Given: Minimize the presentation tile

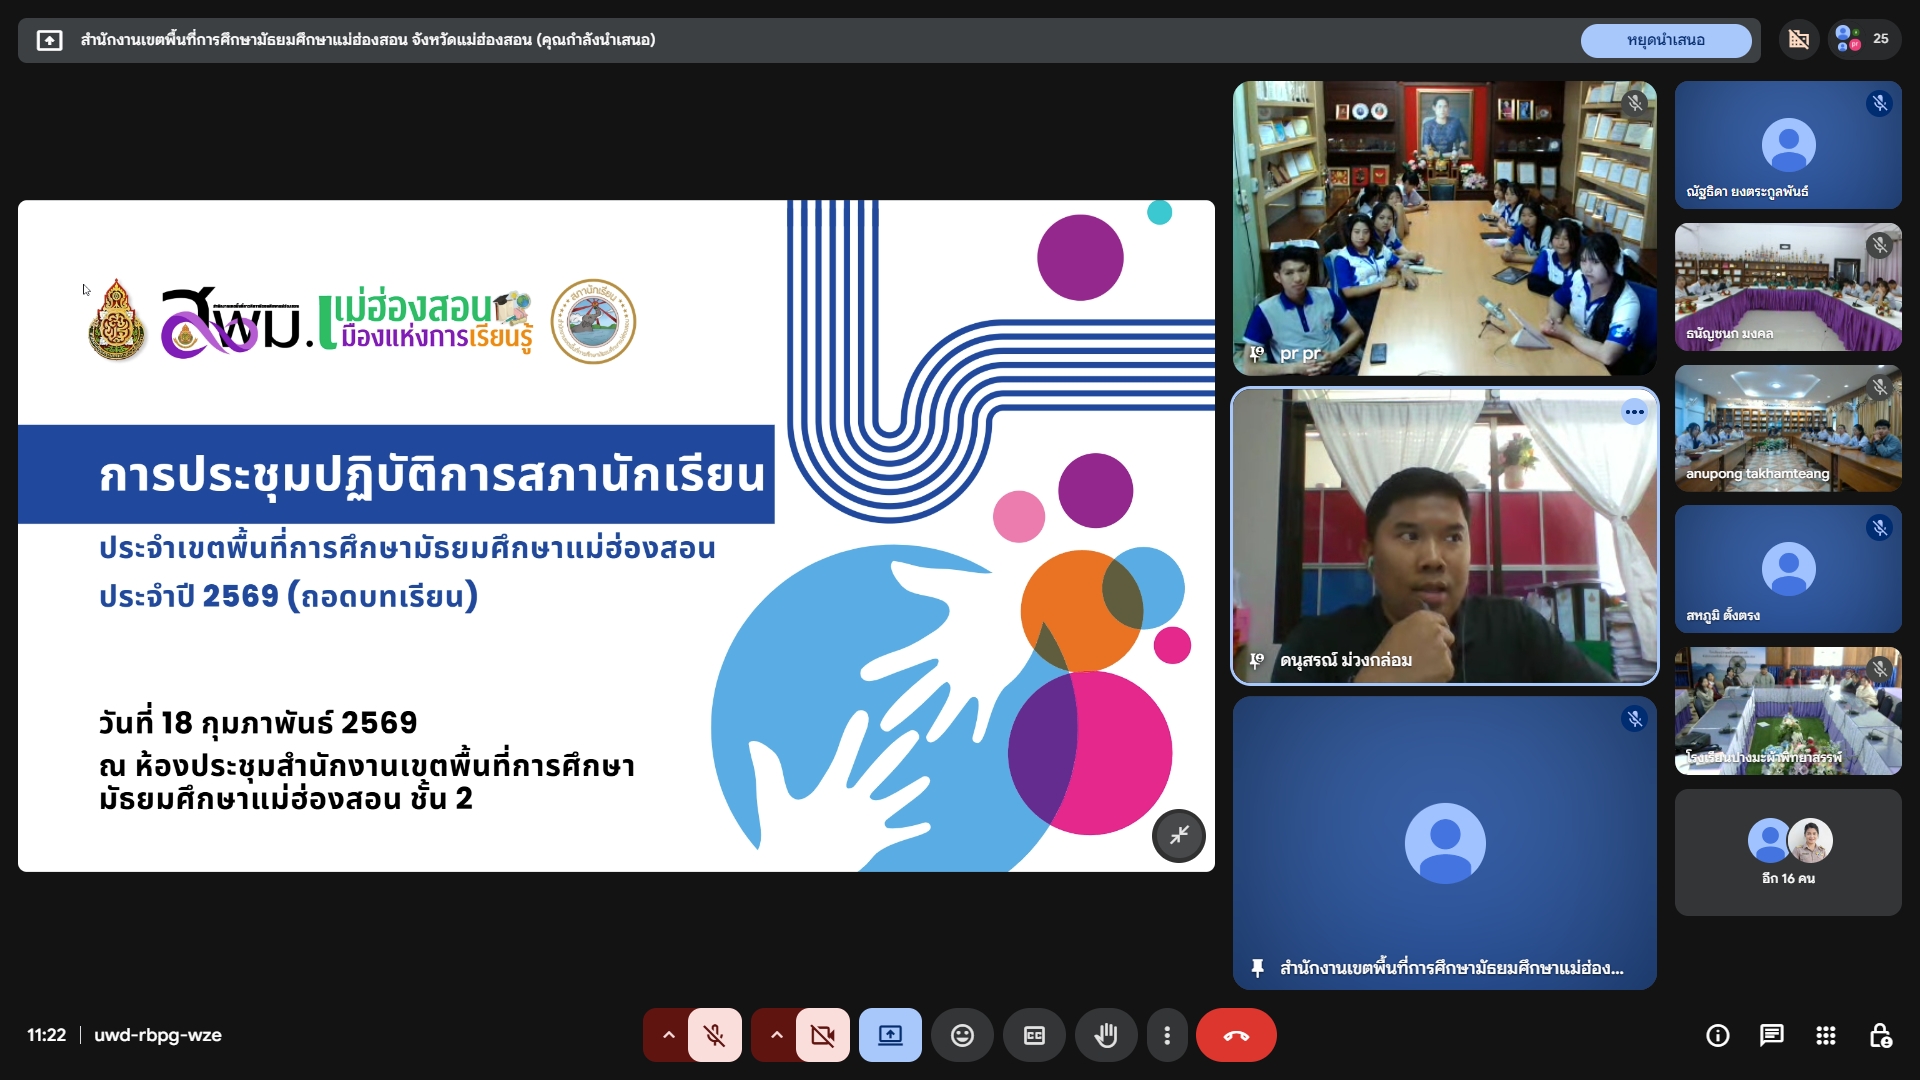Looking at the screenshot, I should (1180, 836).
